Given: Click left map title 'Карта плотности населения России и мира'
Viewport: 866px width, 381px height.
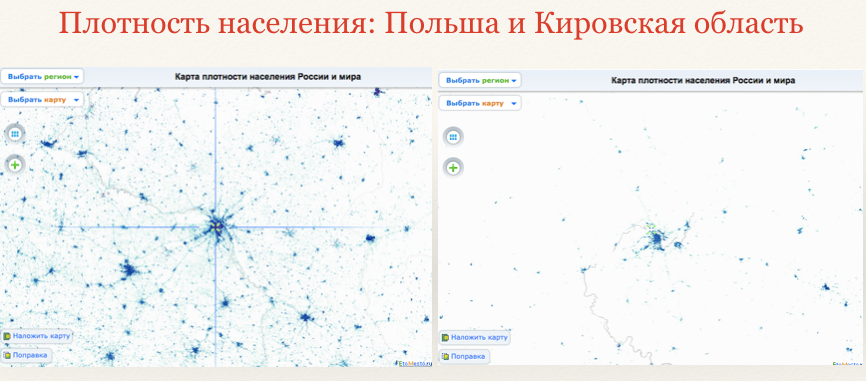Looking at the screenshot, I should coord(268,77).
